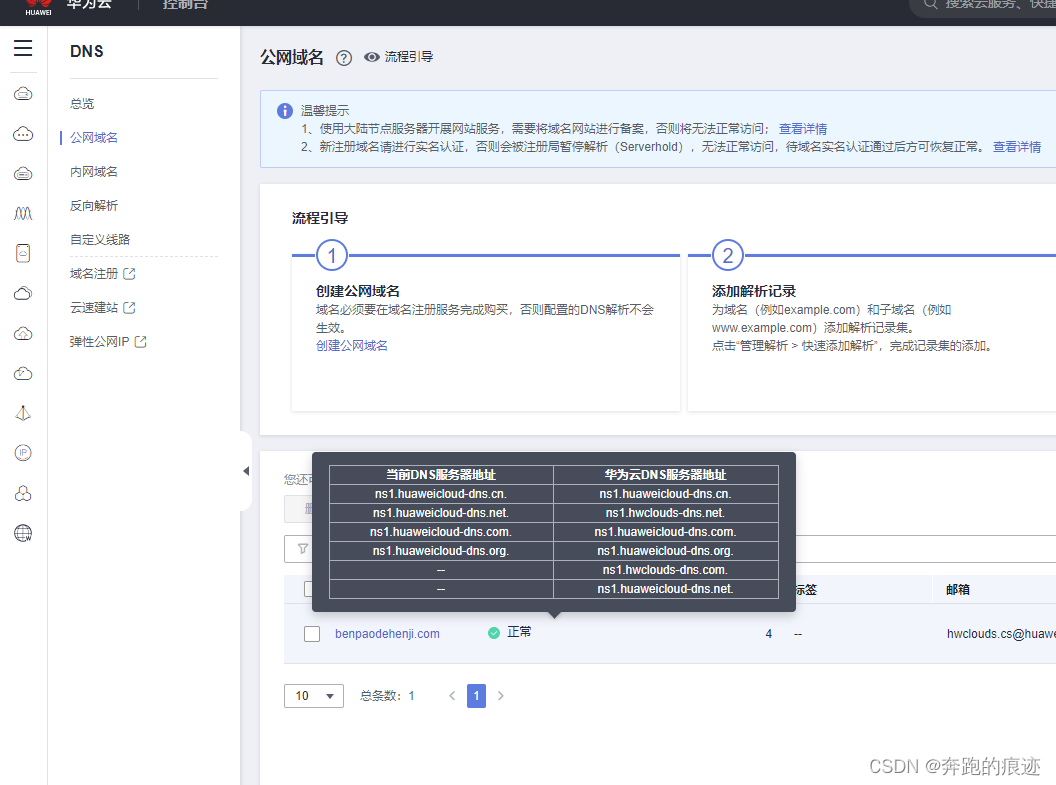Click the search magnifier icon in top bar
Screen dimensions: 1056x785
coord(930,4)
